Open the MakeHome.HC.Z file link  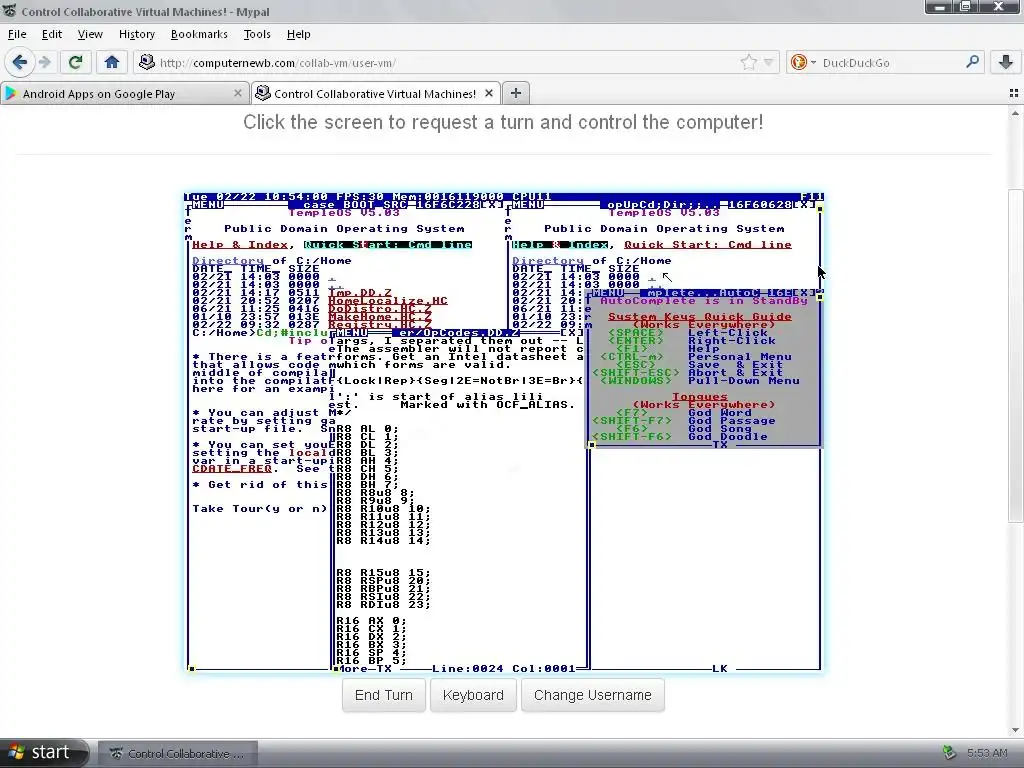click(380, 317)
